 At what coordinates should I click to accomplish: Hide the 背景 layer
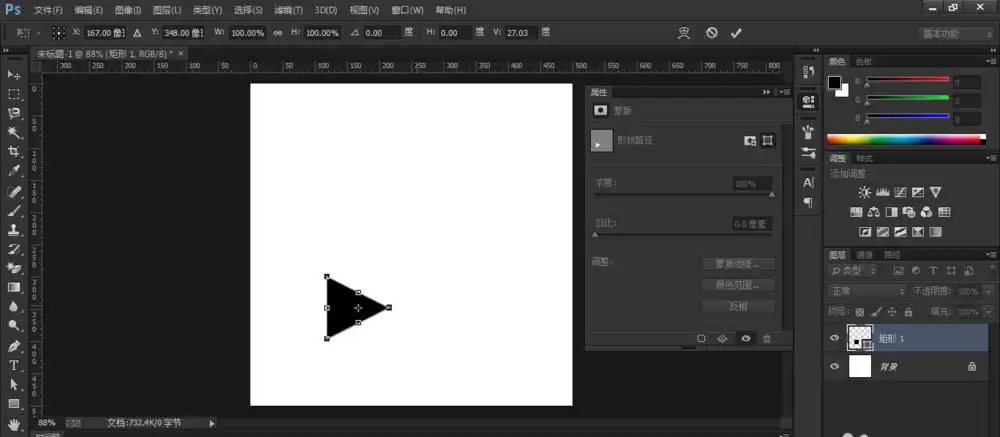click(x=834, y=366)
